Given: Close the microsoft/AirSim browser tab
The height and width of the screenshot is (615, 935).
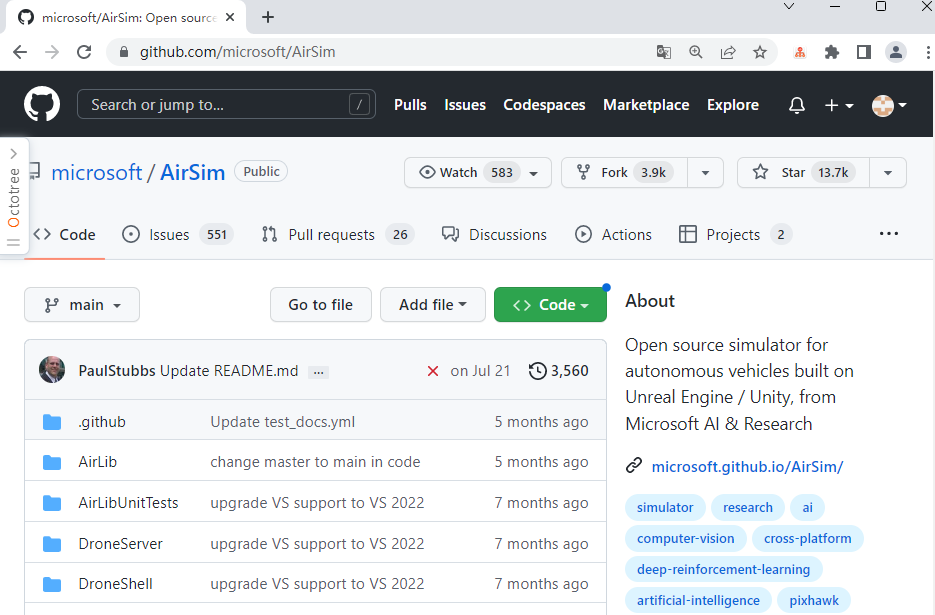Looking at the screenshot, I should pos(230,17).
